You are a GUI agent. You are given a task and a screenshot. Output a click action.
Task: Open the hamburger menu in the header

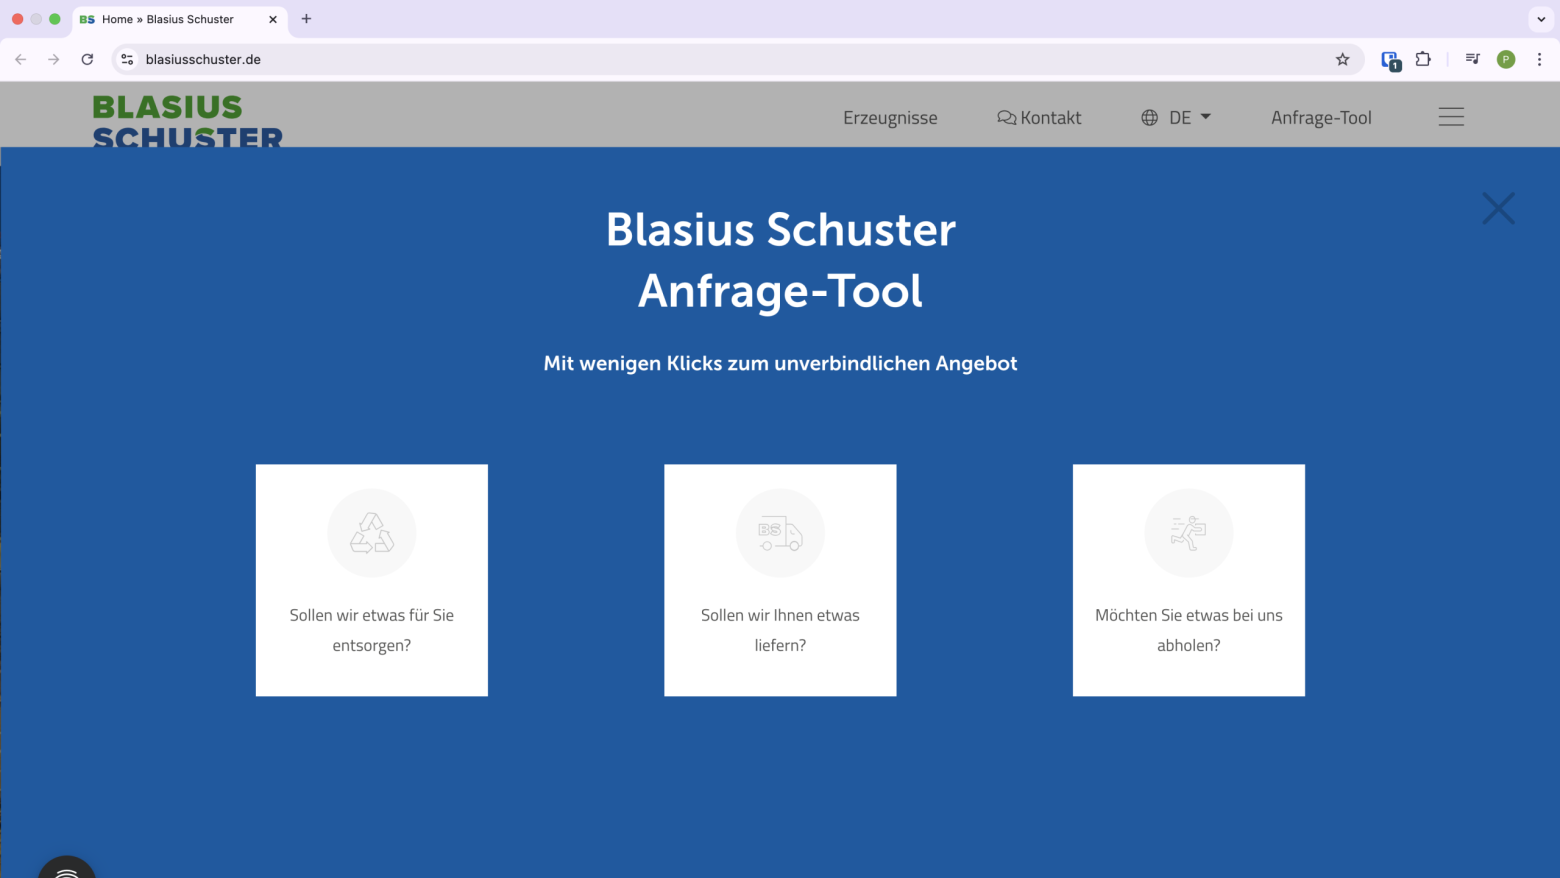point(1451,117)
